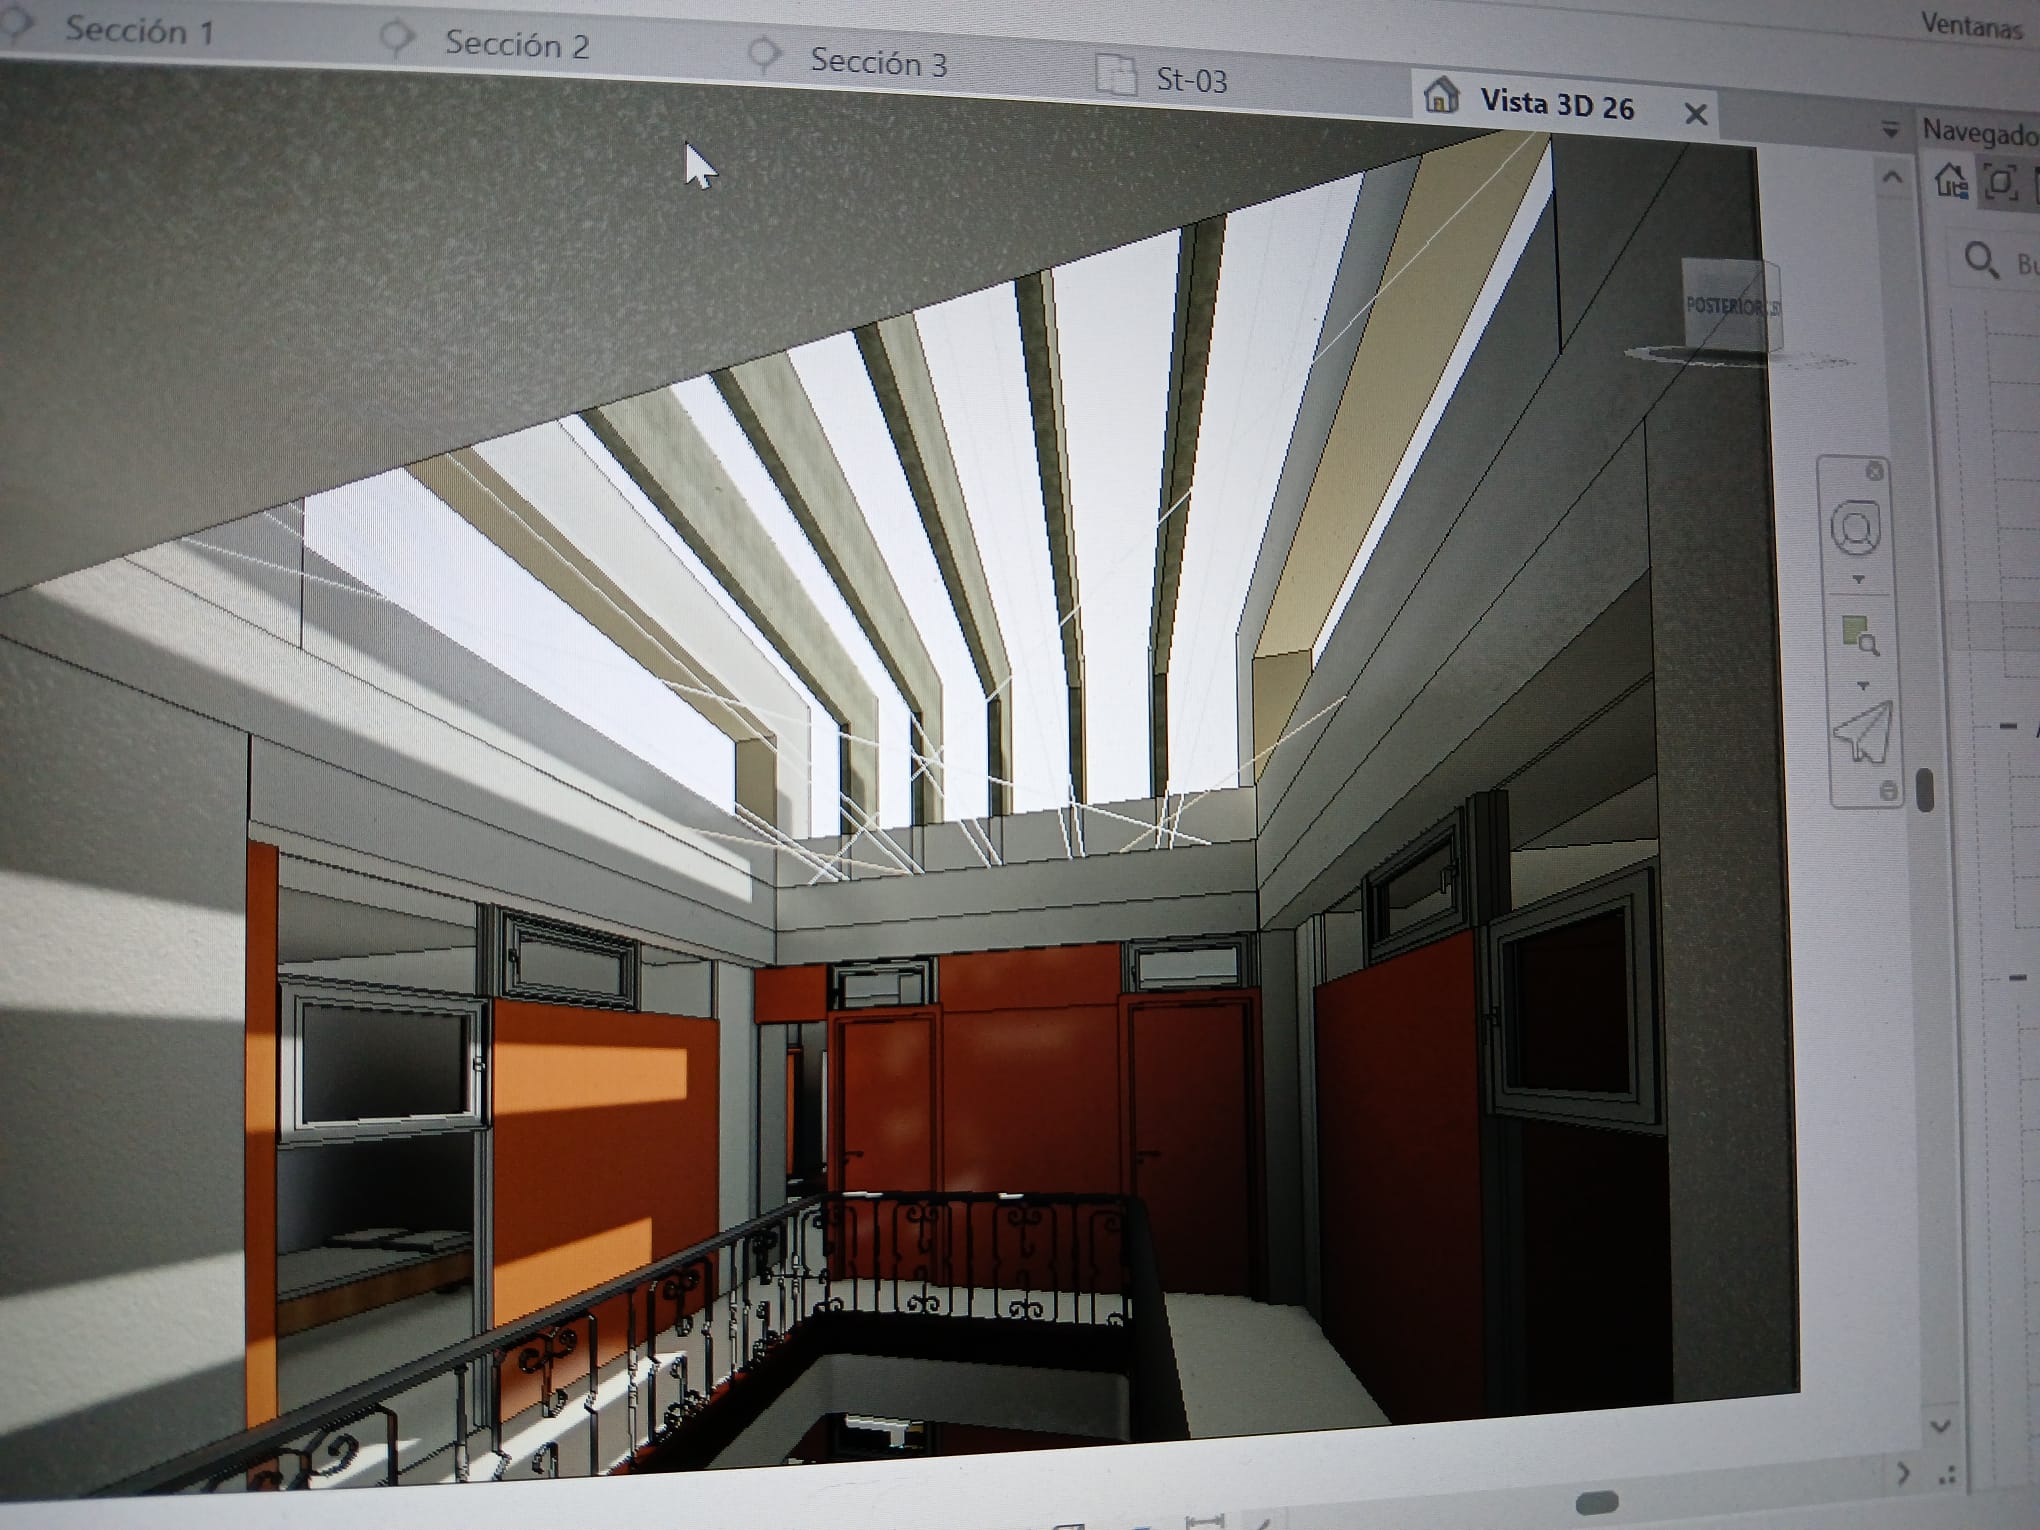The height and width of the screenshot is (1530, 2040).
Task: Collapse the upper tree node in the browser
Action: click(2009, 726)
